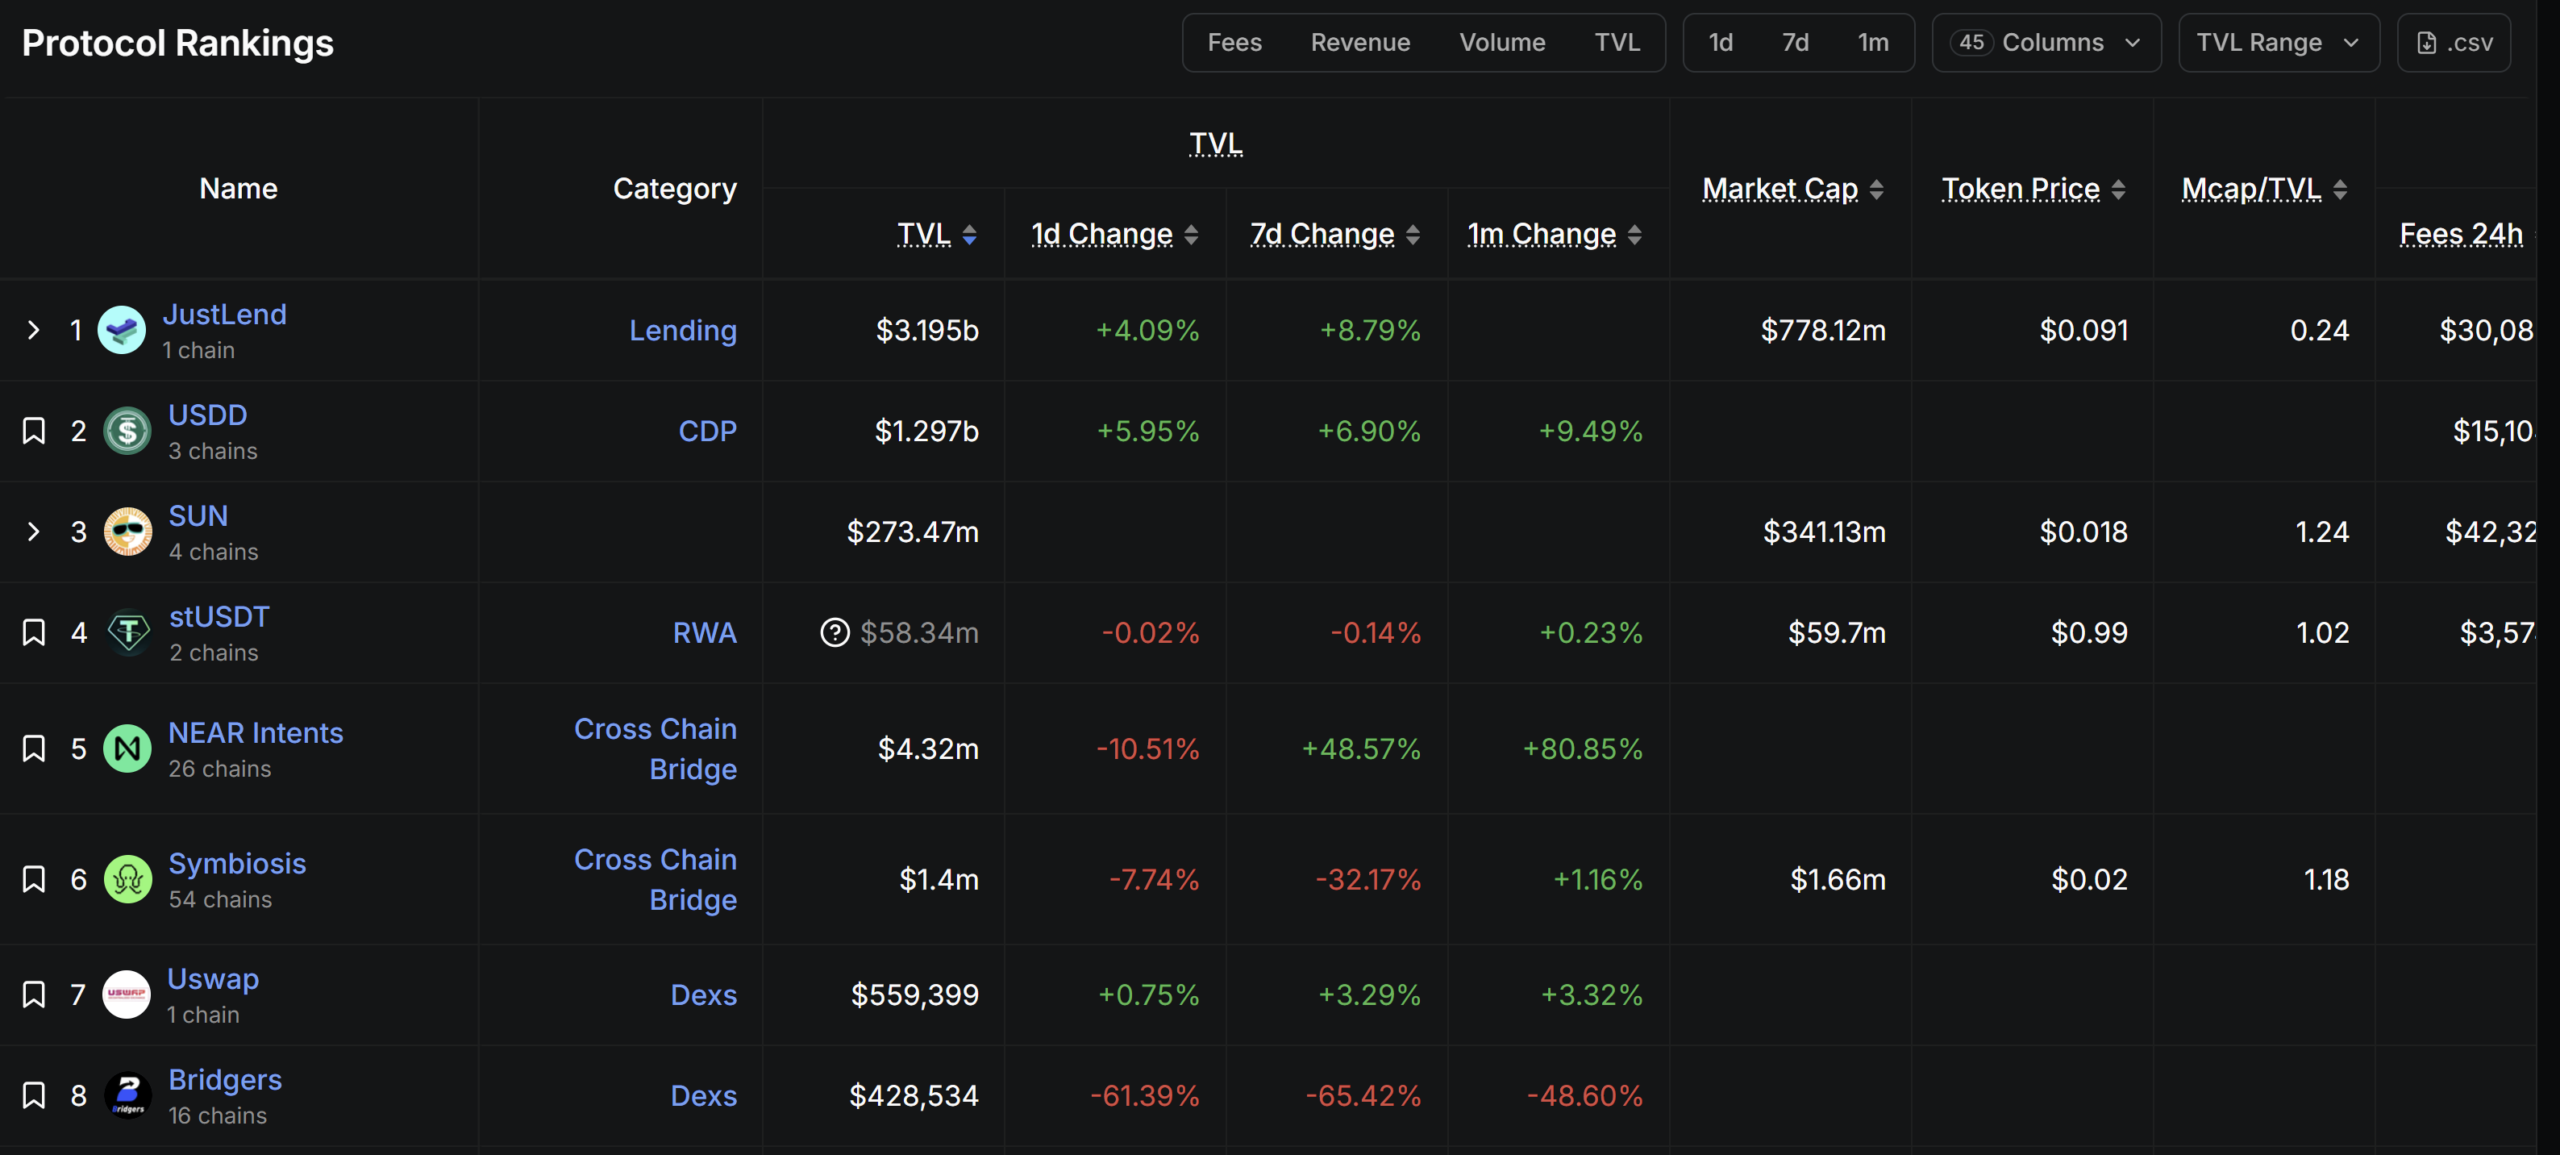
Task: Open the JustLend protocol link
Action: pyautogui.click(x=225, y=314)
